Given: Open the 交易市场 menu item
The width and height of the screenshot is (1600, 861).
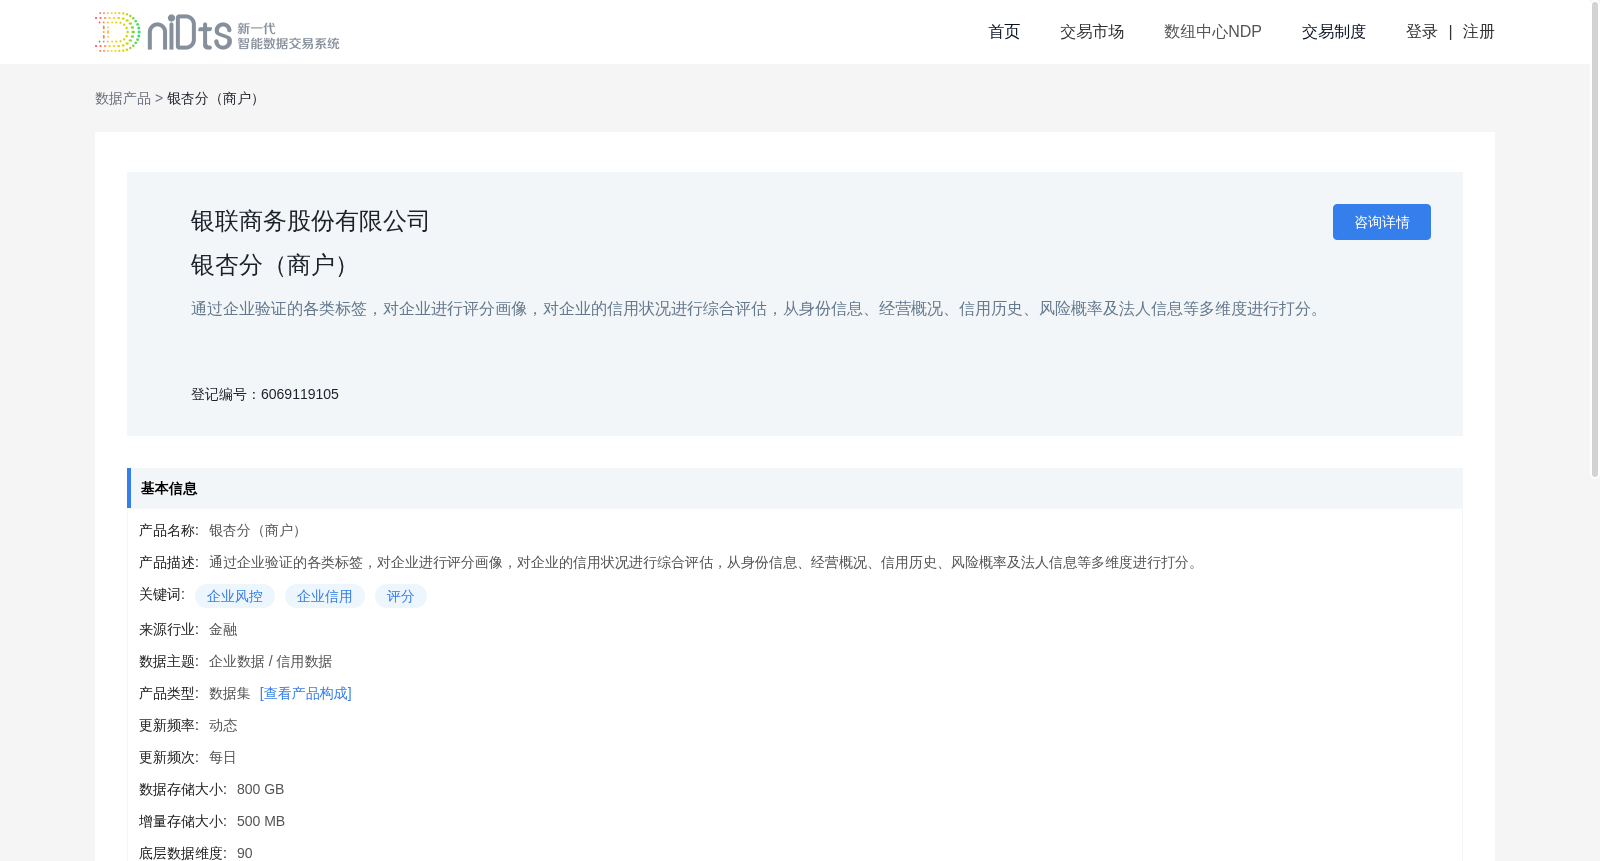Looking at the screenshot, I should pos(1092,32).
